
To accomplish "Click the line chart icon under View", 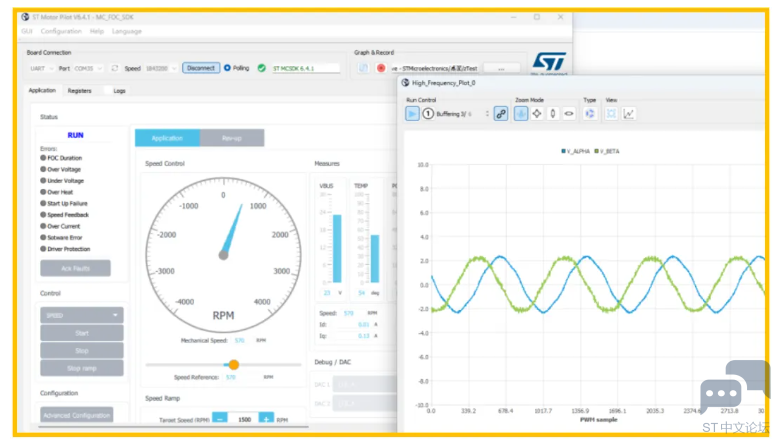I will point(628,114).
